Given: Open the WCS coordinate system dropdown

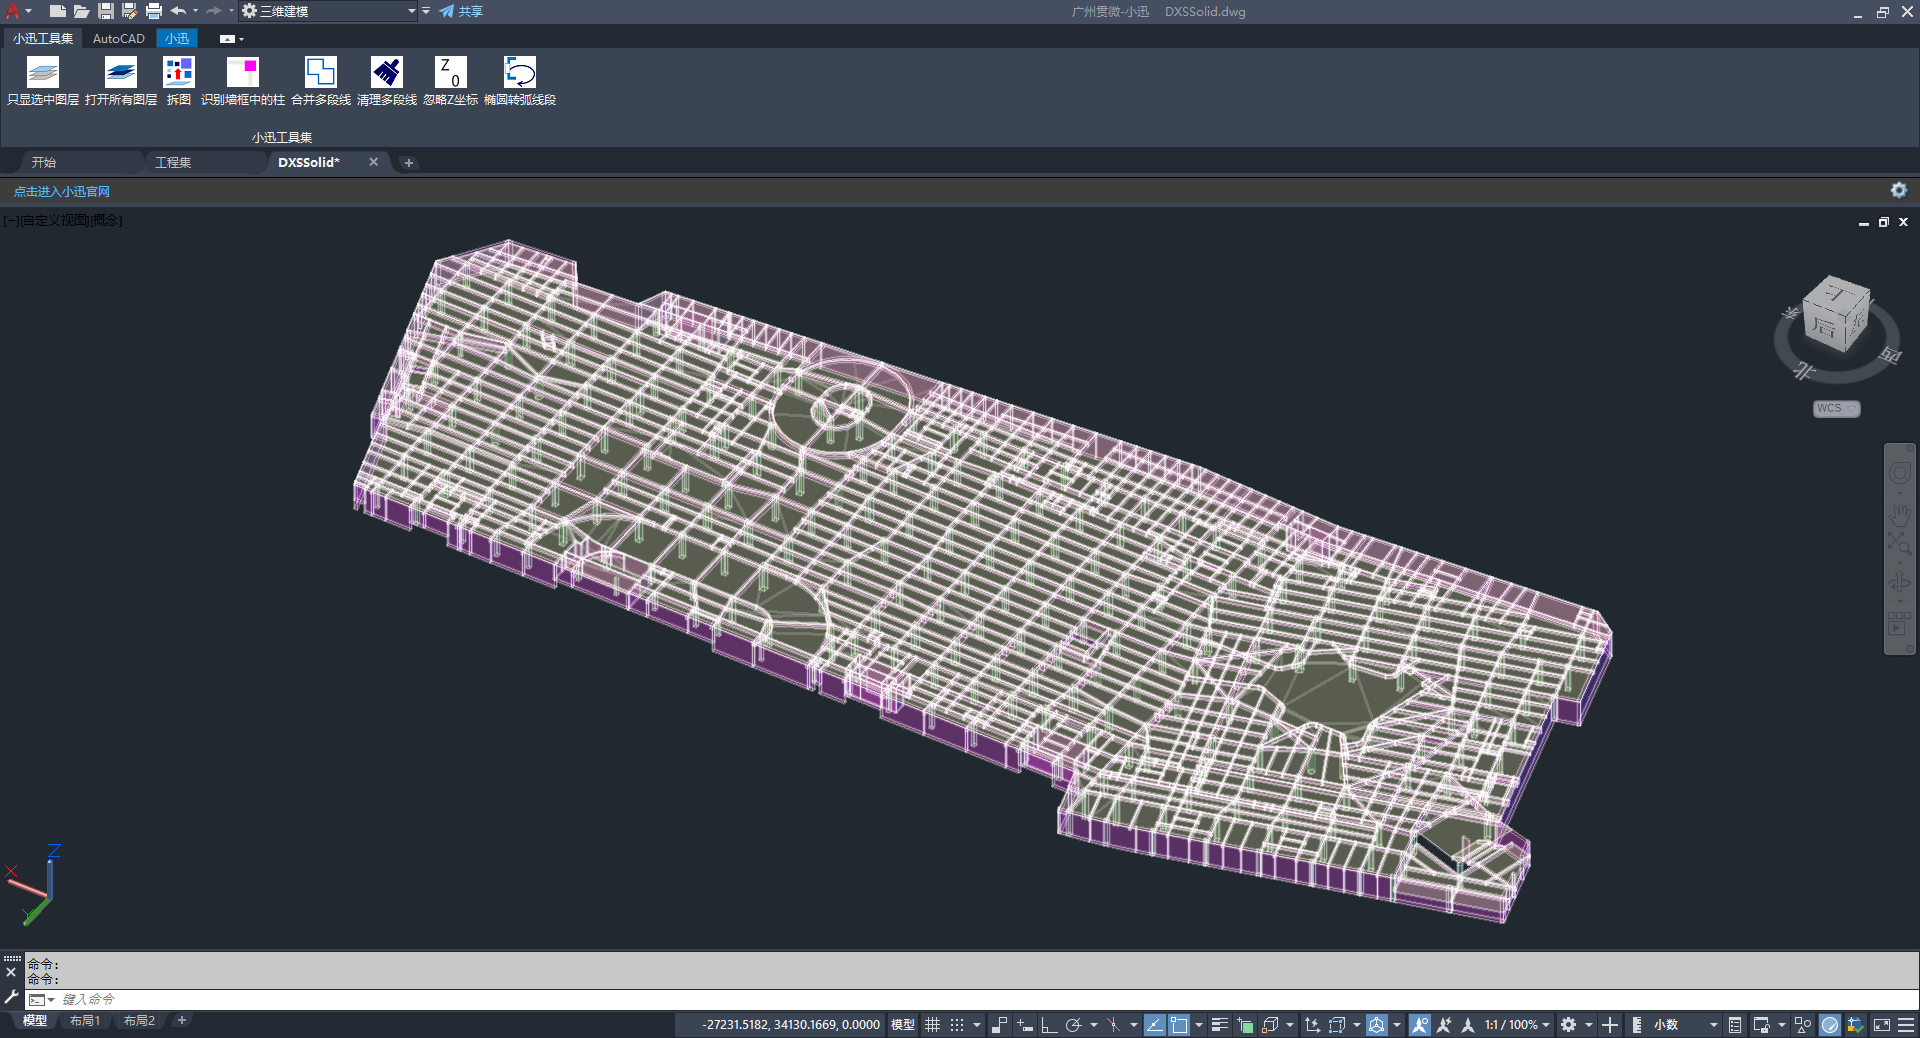Looking at the screenshot, I should (x=1836, y=408).
